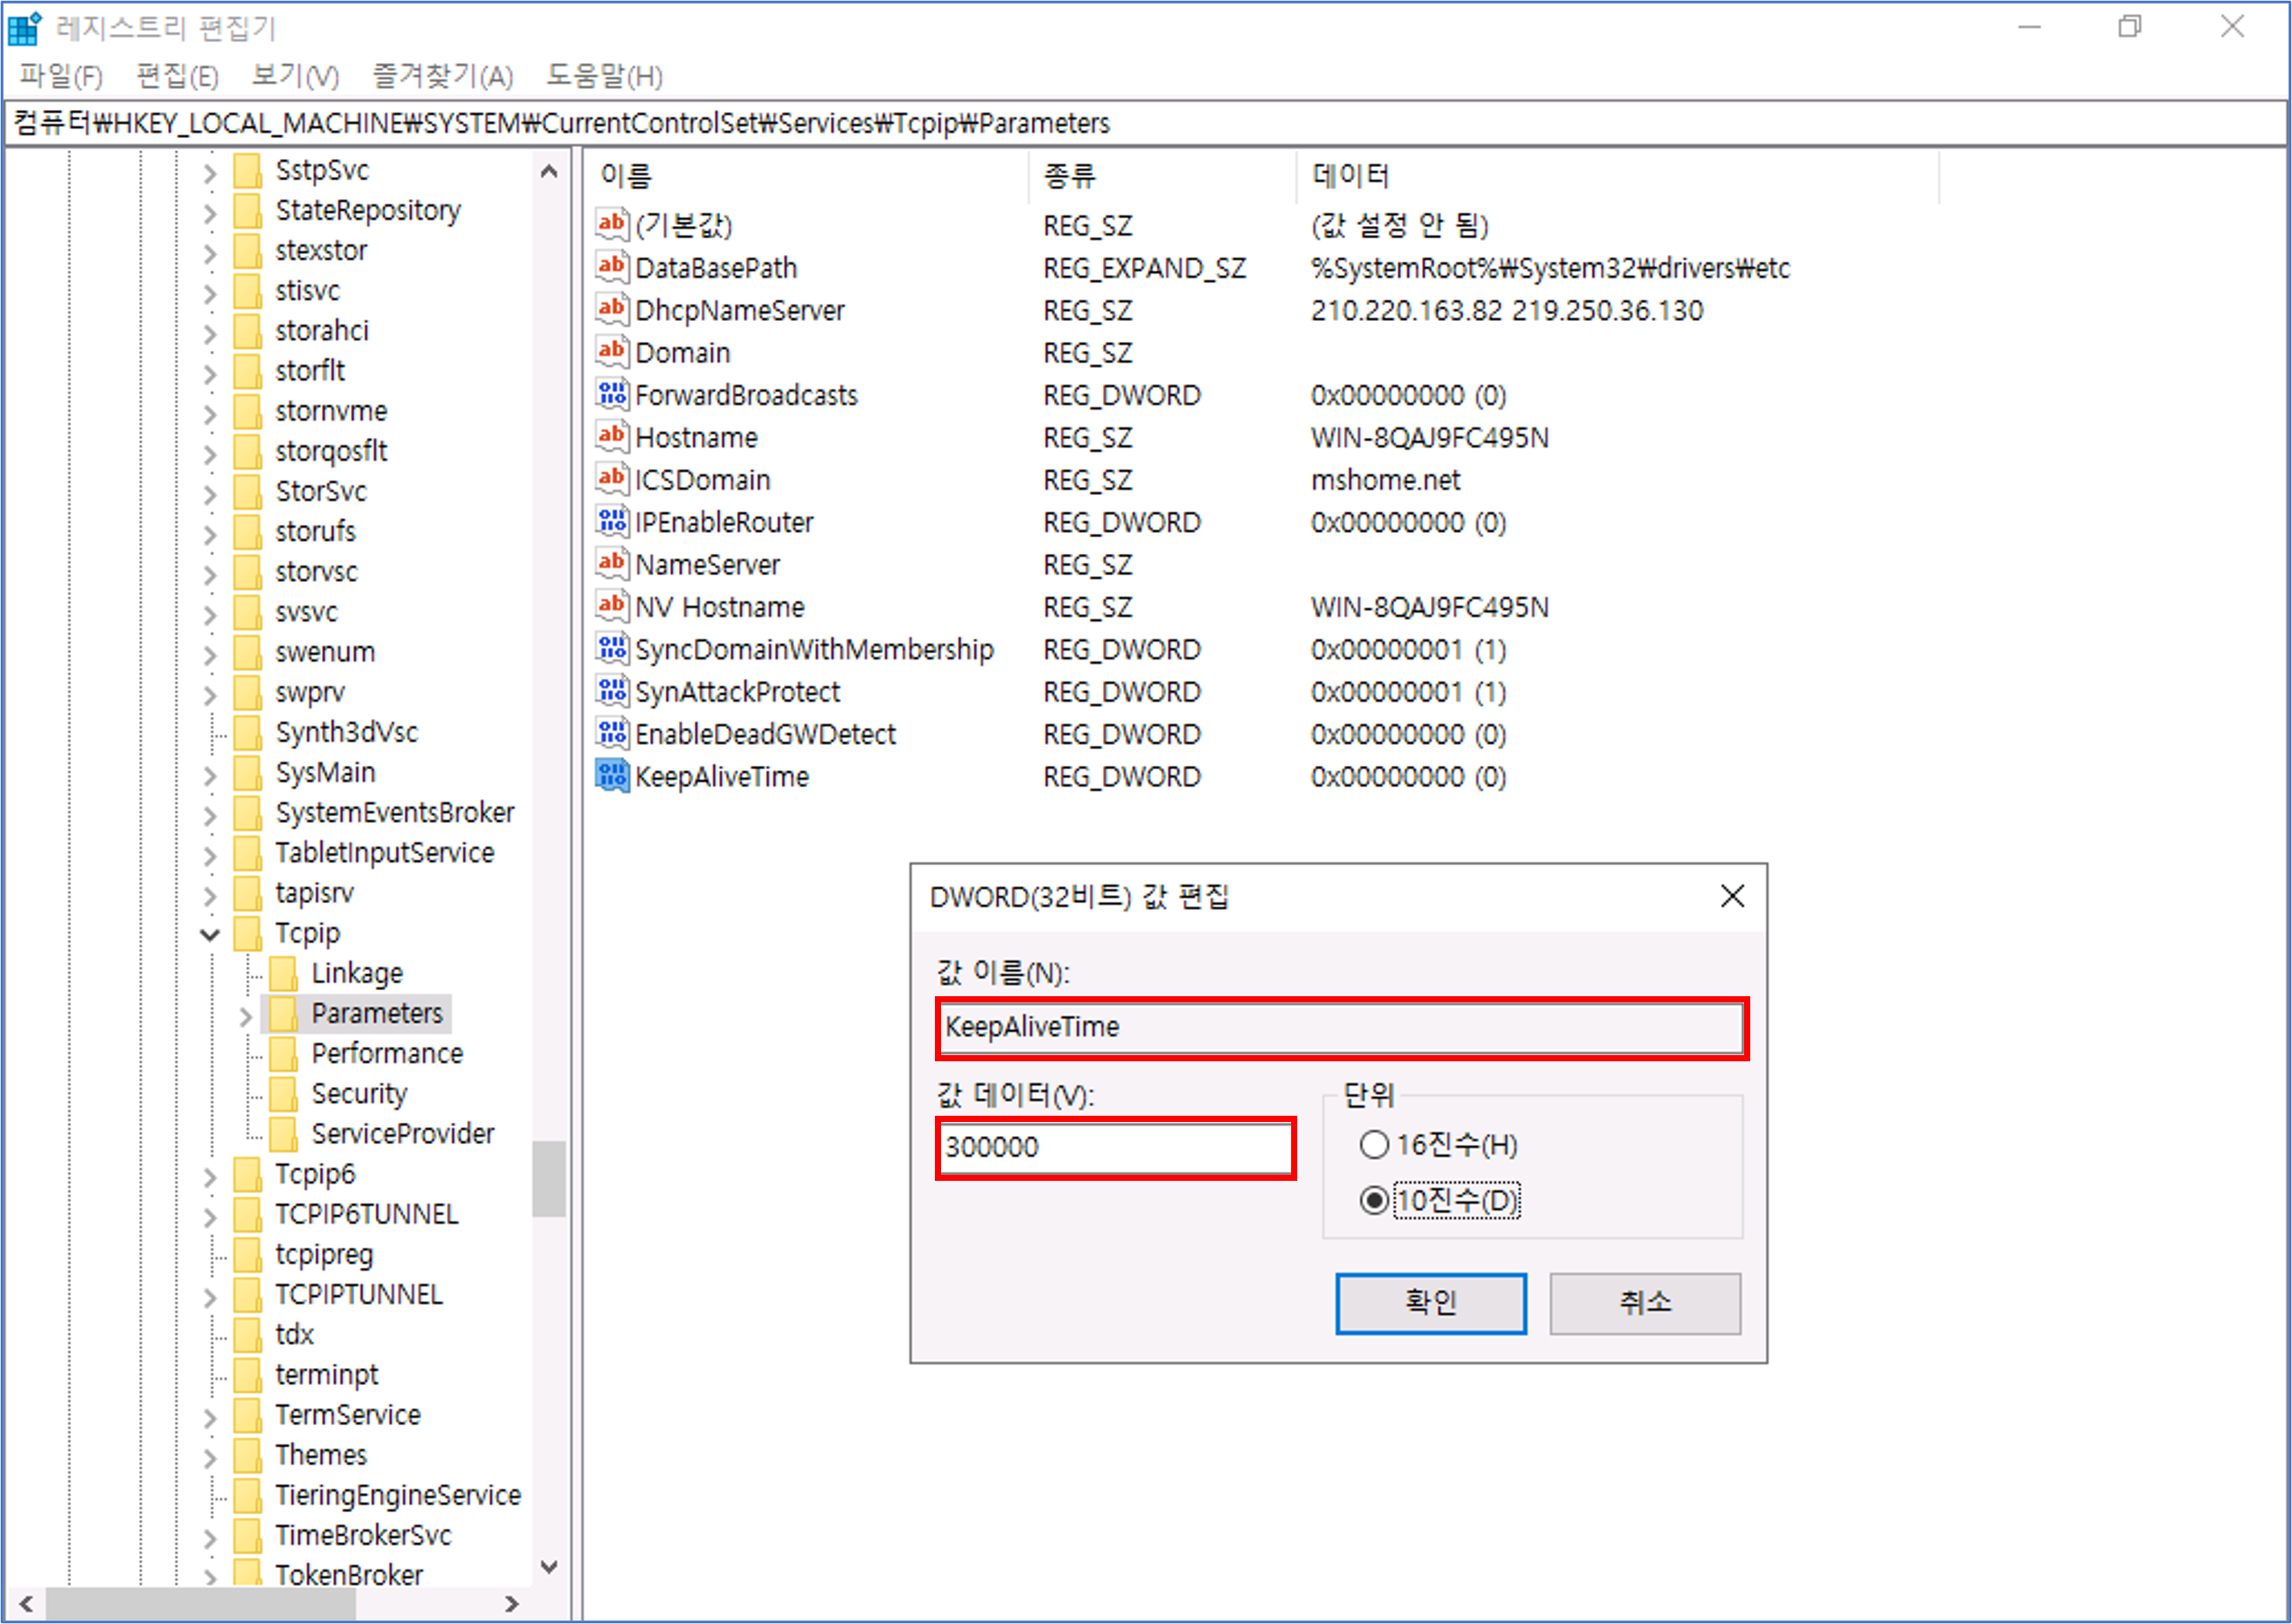Select the hexadecimal (16진수) radio button
The height and width of the screenshot is (1624, 2292).
(1374, 1144)
